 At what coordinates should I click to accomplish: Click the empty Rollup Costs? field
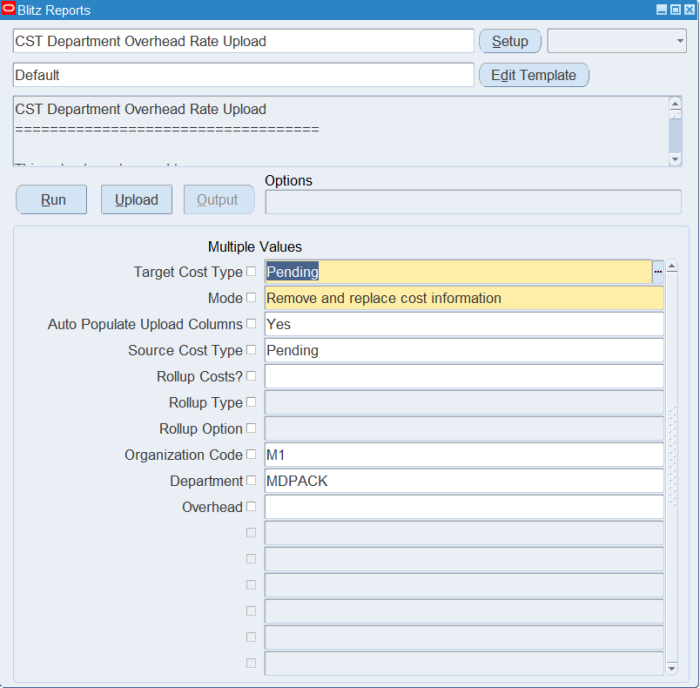464,376
